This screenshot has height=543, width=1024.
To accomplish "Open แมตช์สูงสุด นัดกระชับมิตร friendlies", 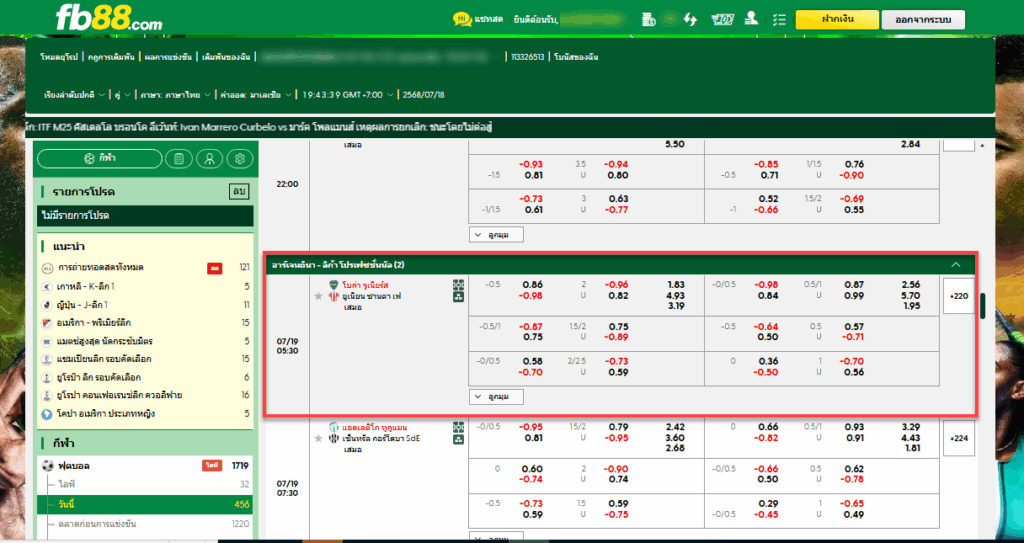I will coord(145,341).
